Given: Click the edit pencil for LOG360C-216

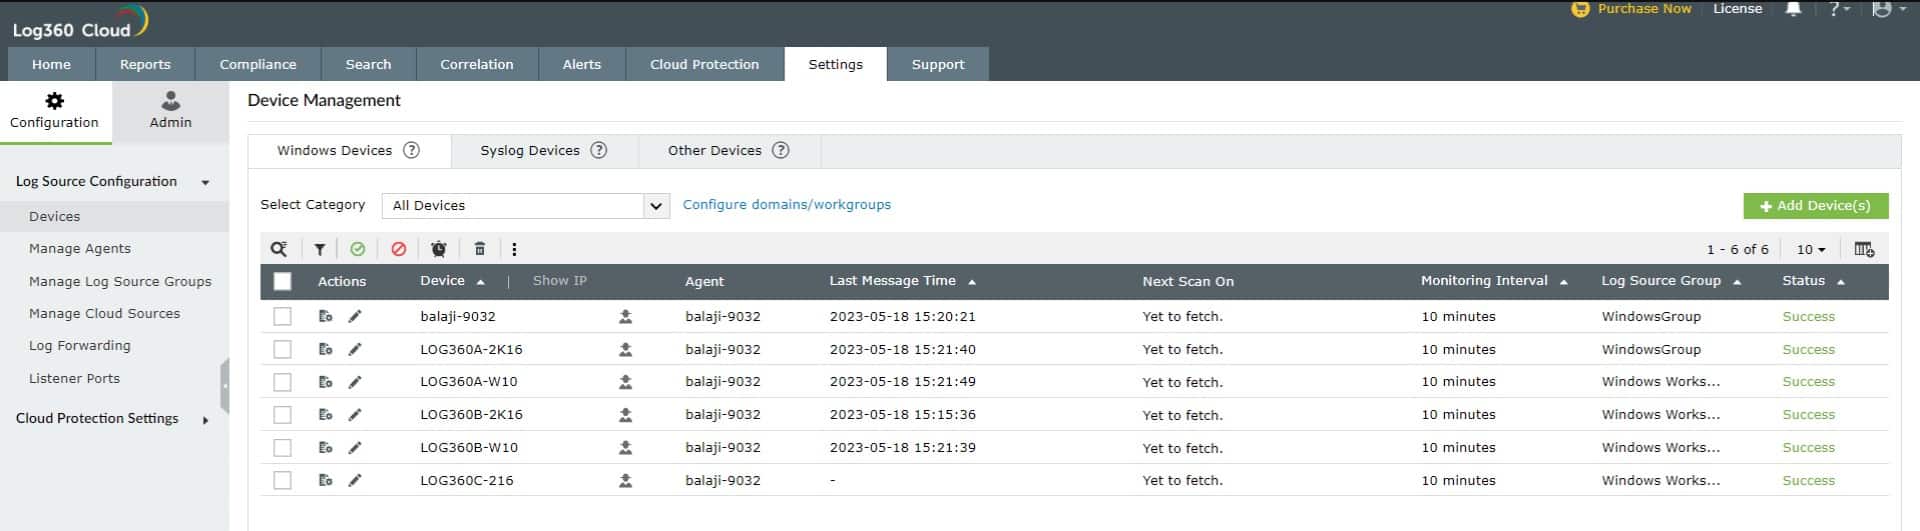Looking at the screenshot, I should (354, 480).
